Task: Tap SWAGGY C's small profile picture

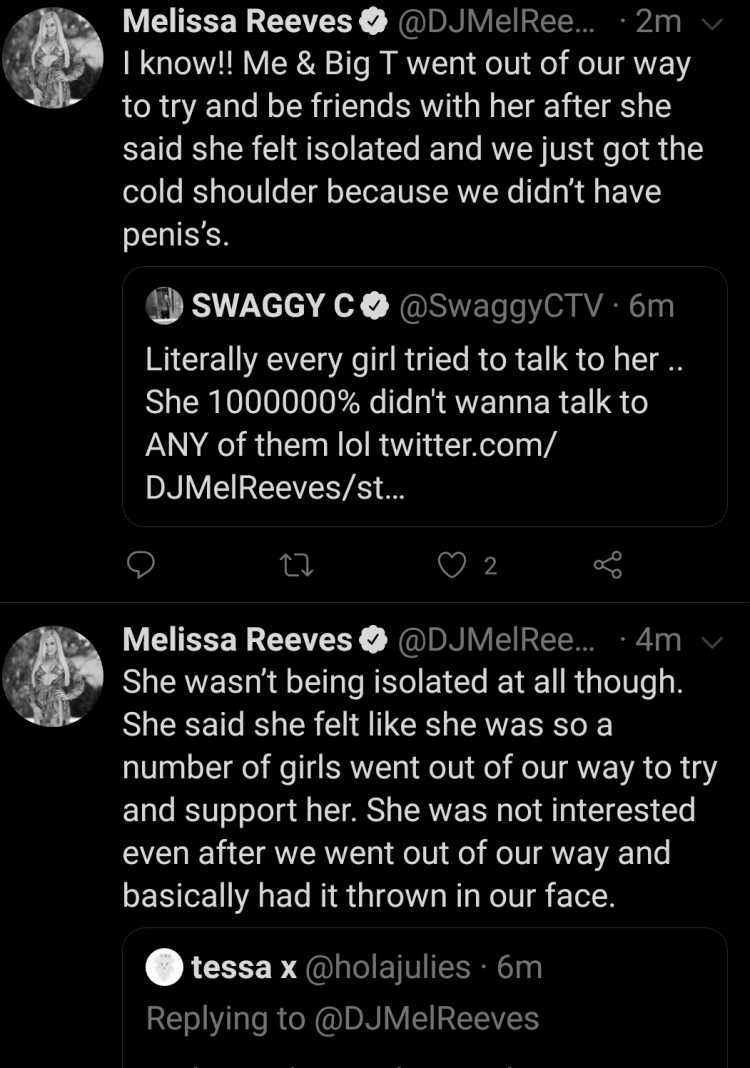Action: coord(164,305)
